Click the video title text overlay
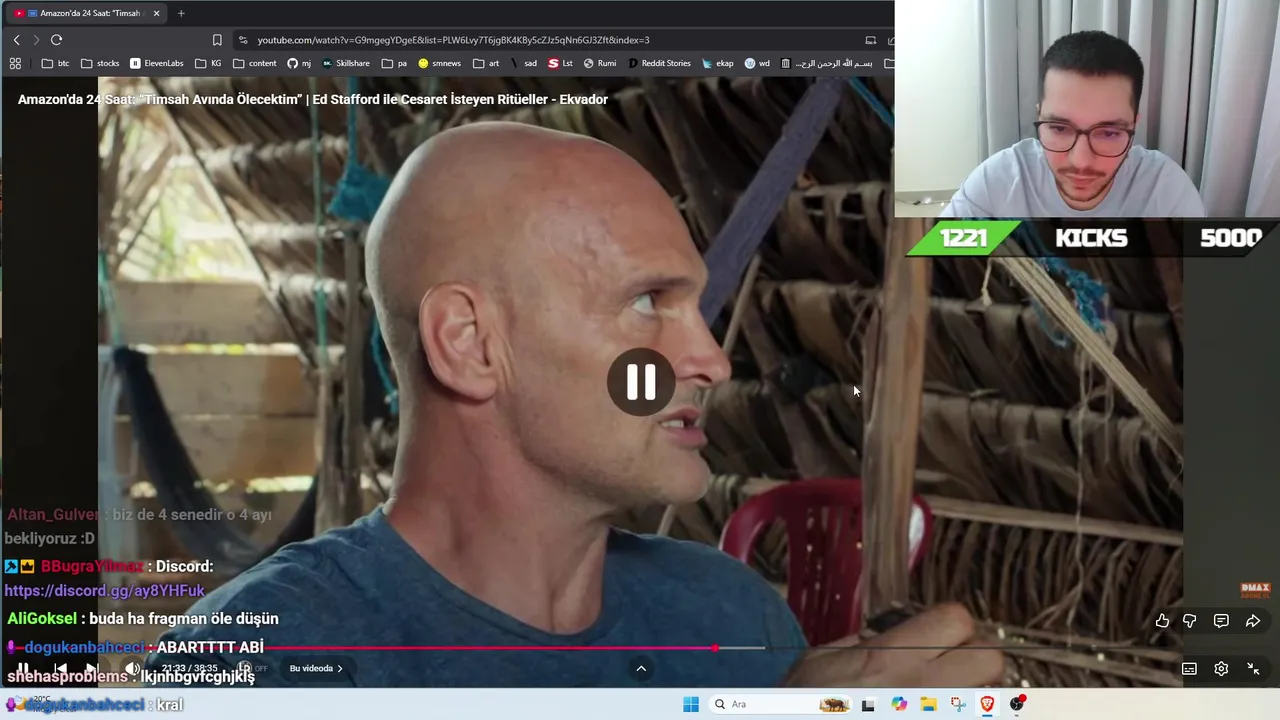 pos(313,99)
